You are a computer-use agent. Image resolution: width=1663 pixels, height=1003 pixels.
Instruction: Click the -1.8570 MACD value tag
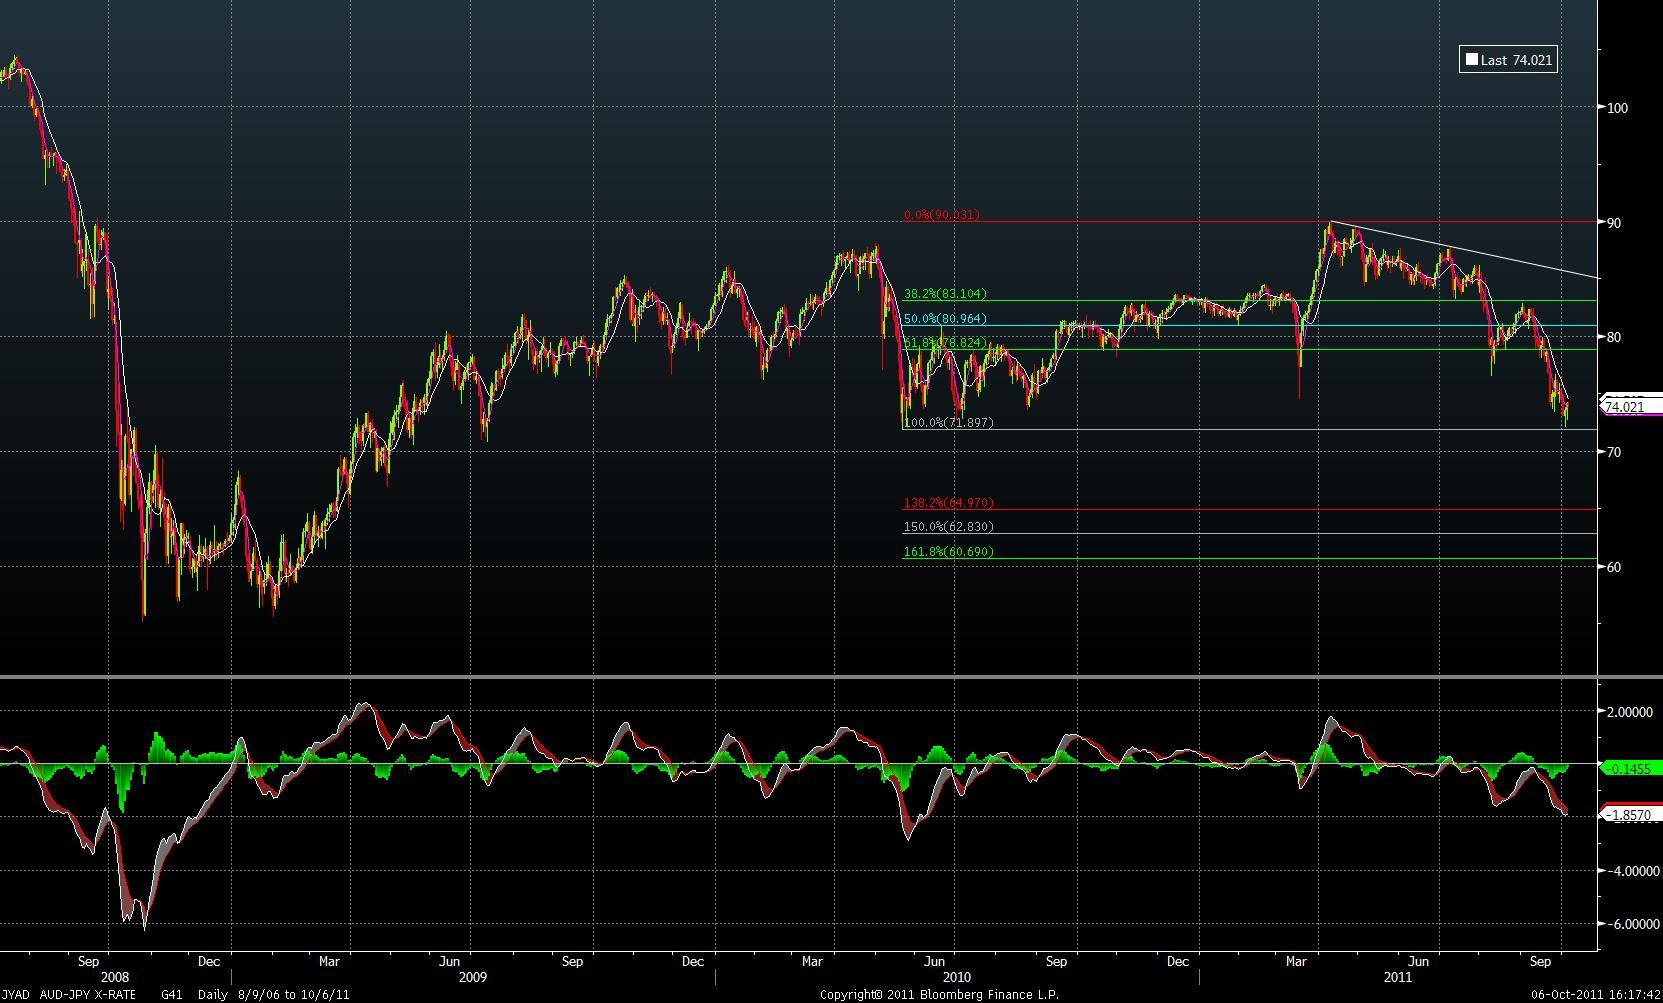click(x=1630, y=816)
